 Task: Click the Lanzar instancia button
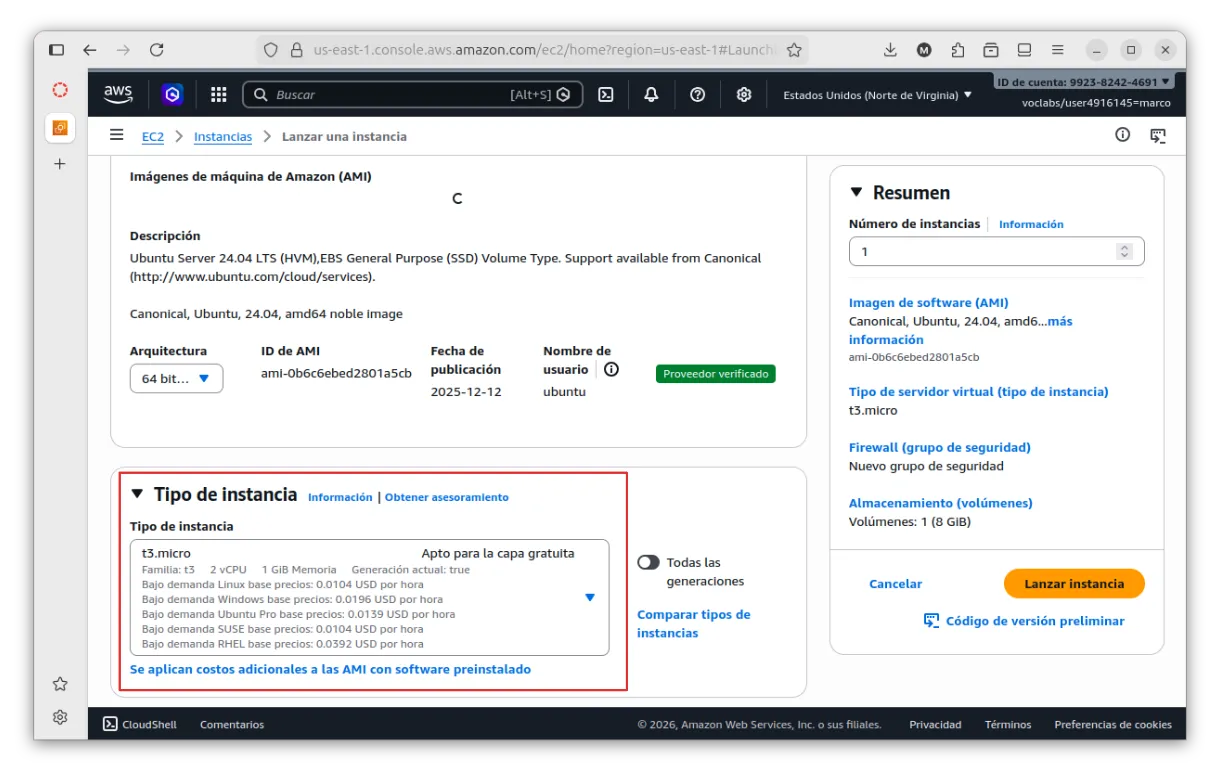(1073, 584)
